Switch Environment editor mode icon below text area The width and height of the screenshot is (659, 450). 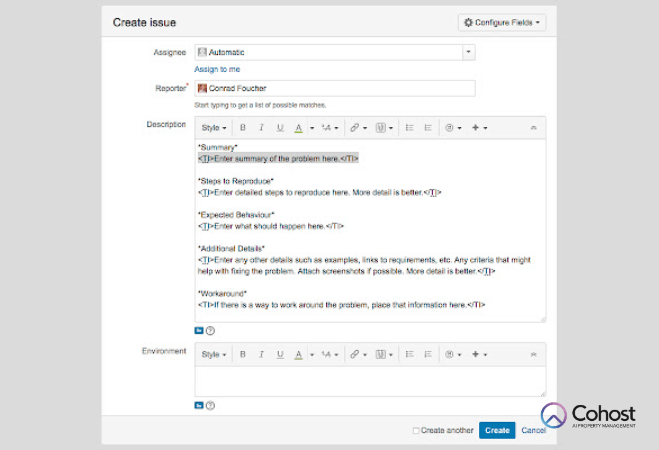199,405
